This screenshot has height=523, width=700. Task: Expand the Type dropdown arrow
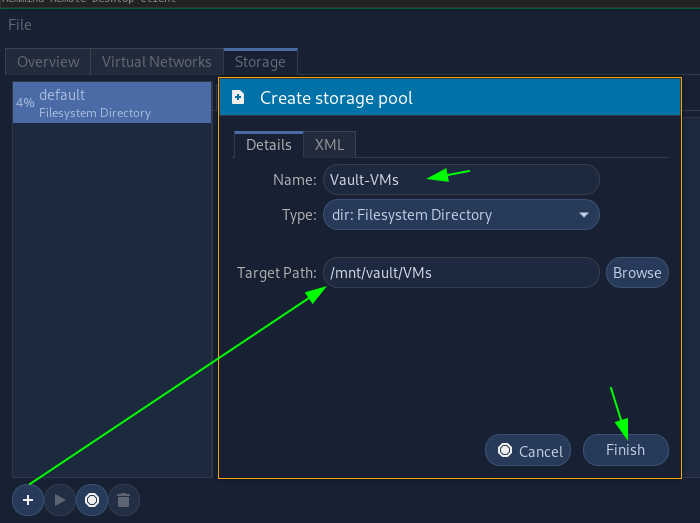(583, 214)
